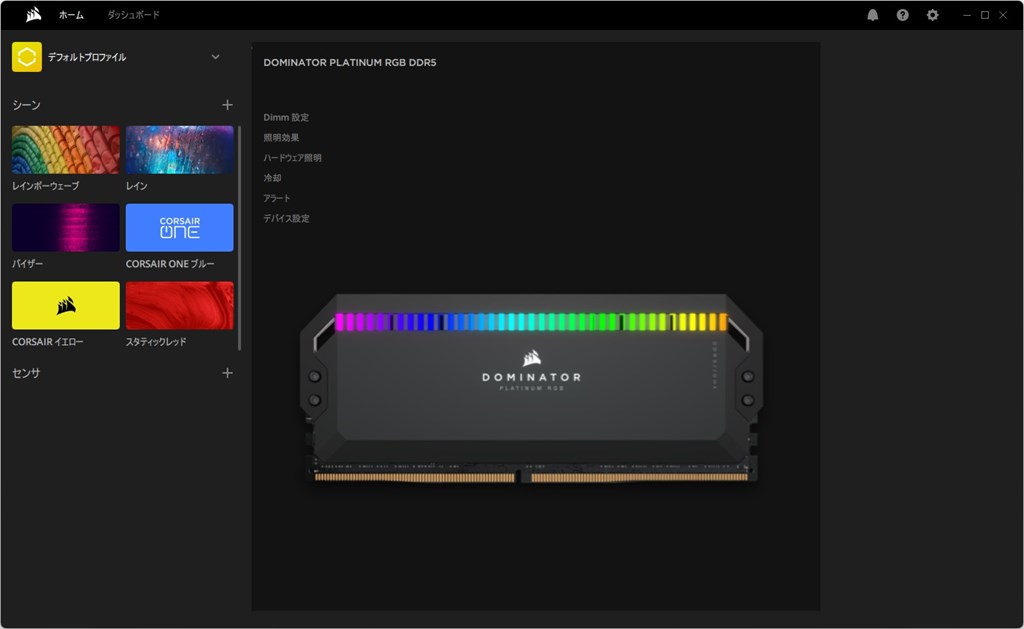Switch to the ホーム tab
This screenshot has height=629, width=1024.
click(71, 14)
